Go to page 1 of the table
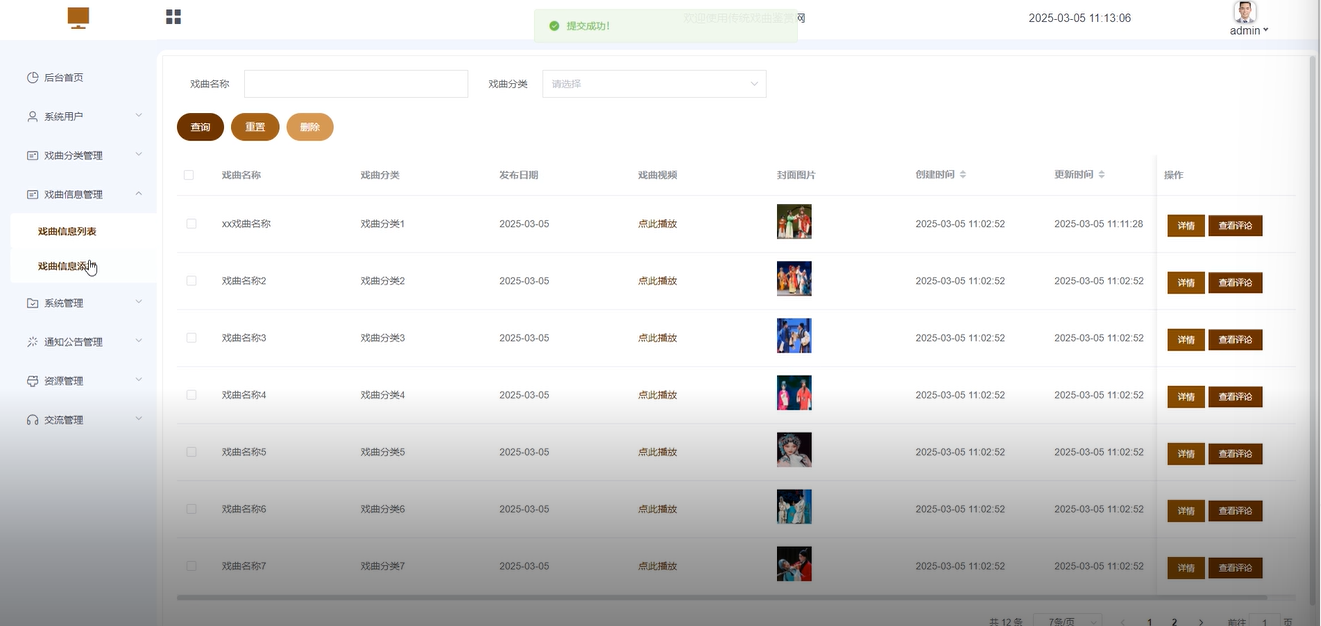The width and height of the screenshot is (1321, 626). pyautogui.click(x=1149, y=621)
